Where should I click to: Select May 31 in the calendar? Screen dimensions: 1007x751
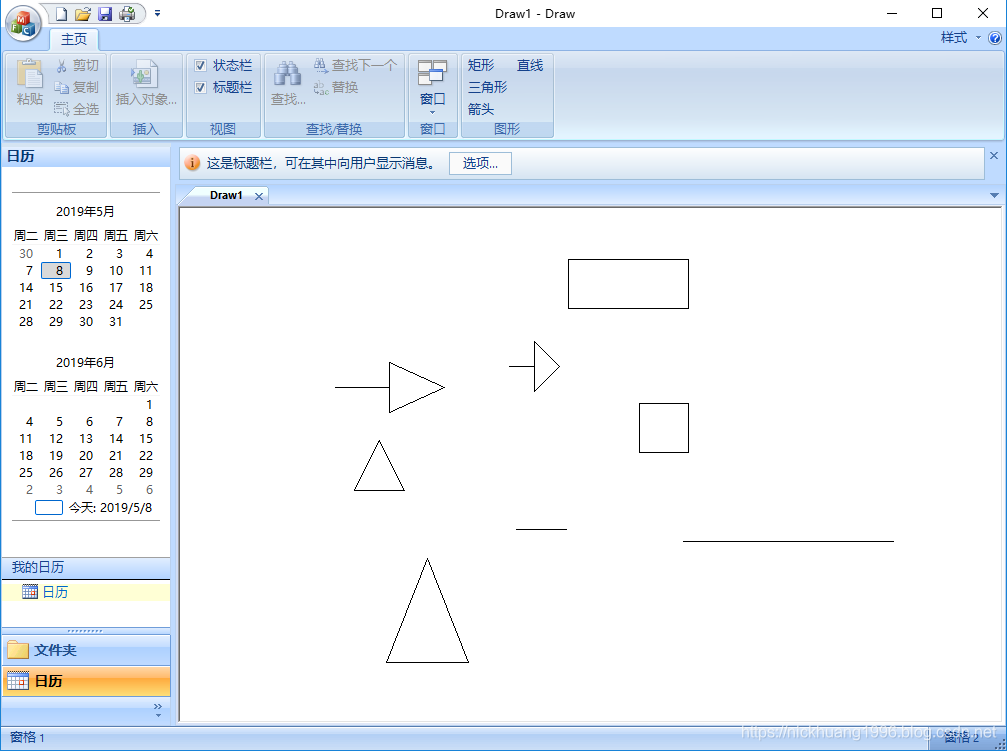[x=116, y=322]
